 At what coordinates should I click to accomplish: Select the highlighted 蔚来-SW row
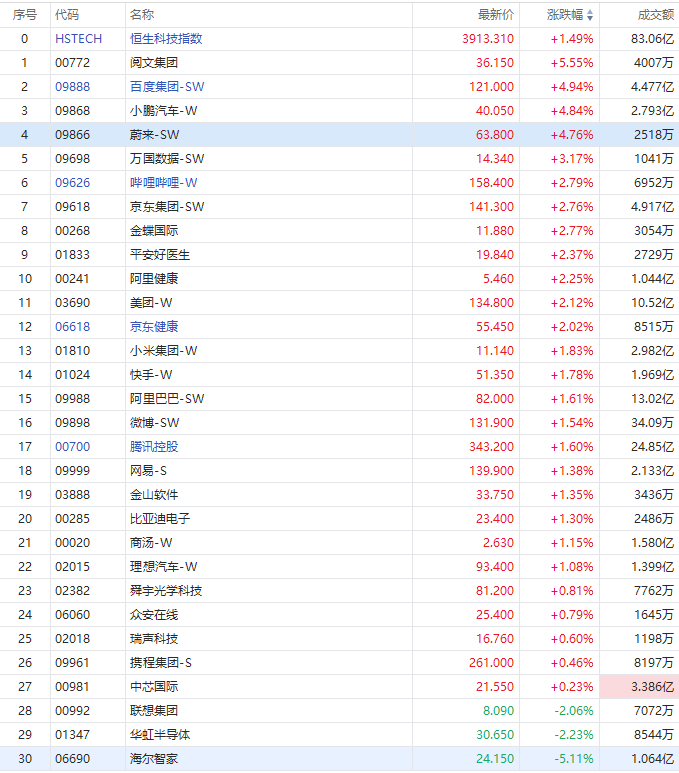coord(339,135)
